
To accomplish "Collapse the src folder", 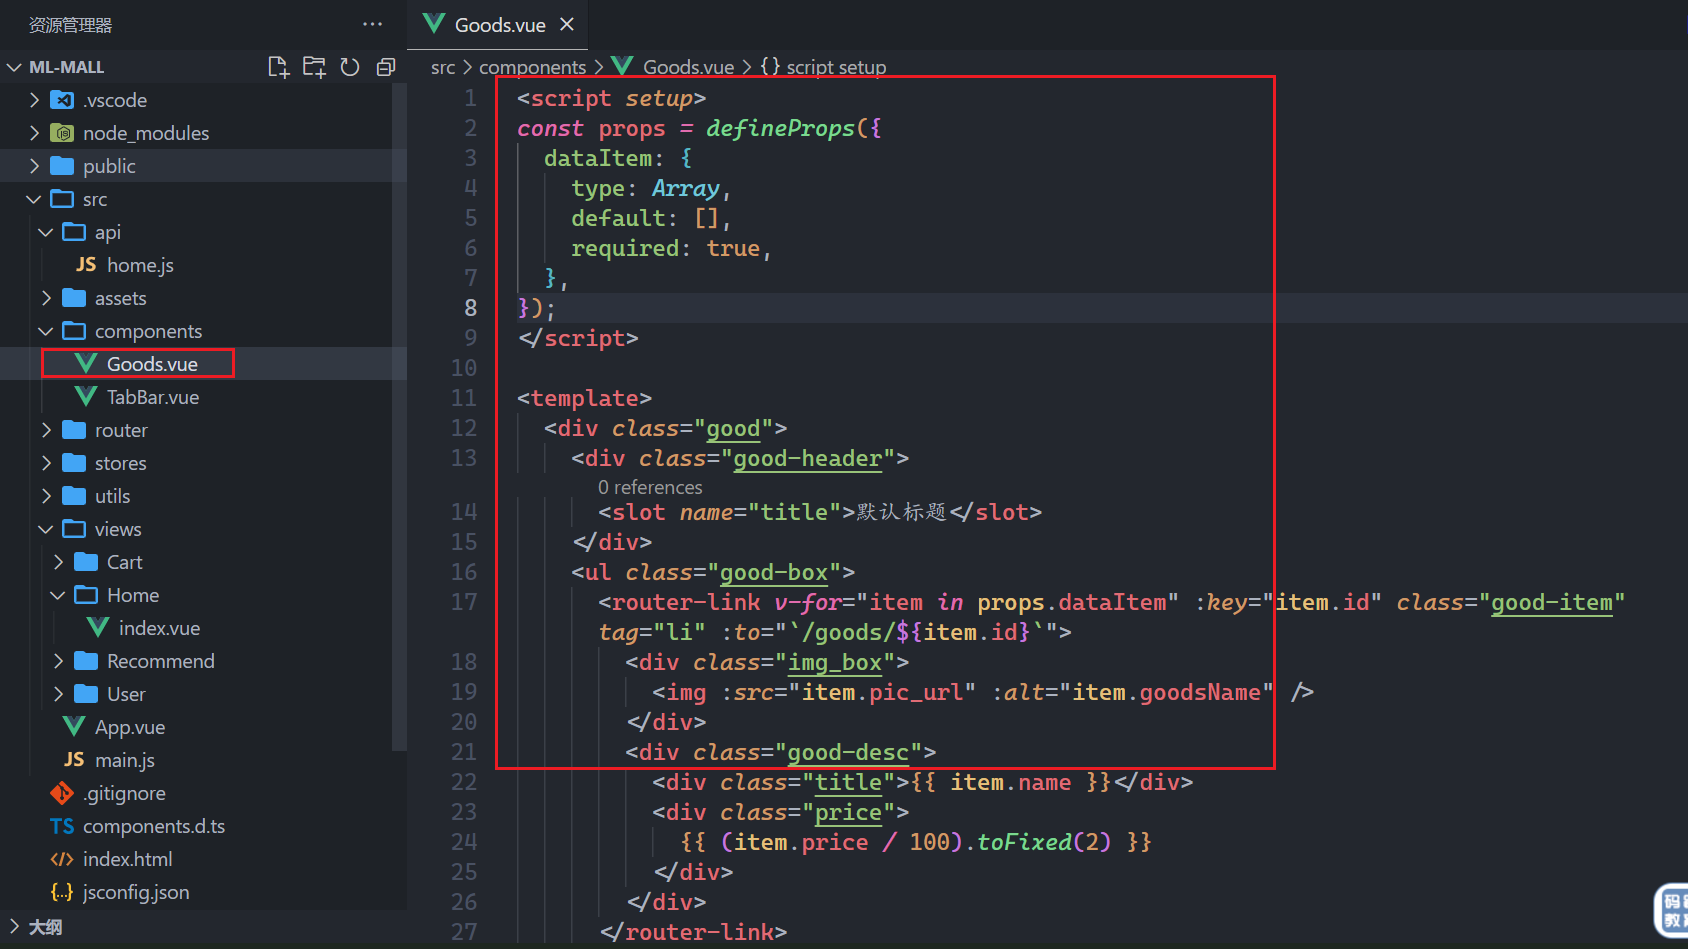I will (34, 199).
